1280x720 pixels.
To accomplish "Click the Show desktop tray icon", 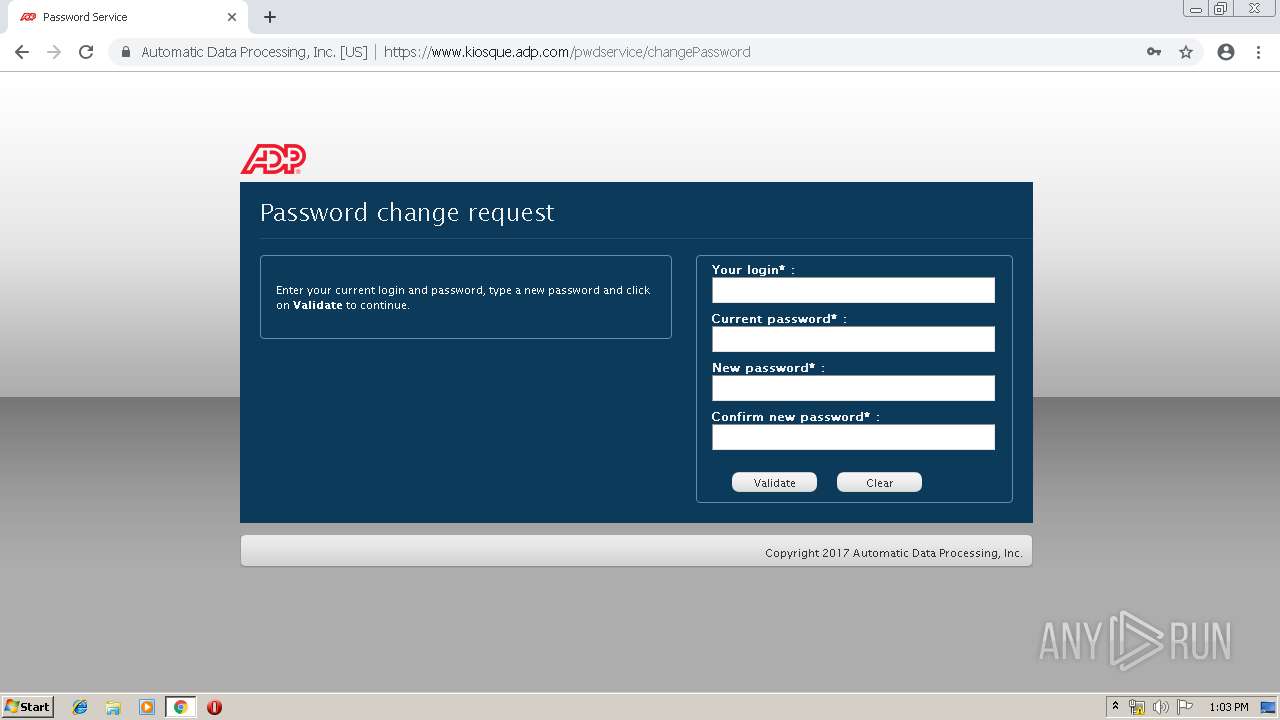I will (1268, 707).
